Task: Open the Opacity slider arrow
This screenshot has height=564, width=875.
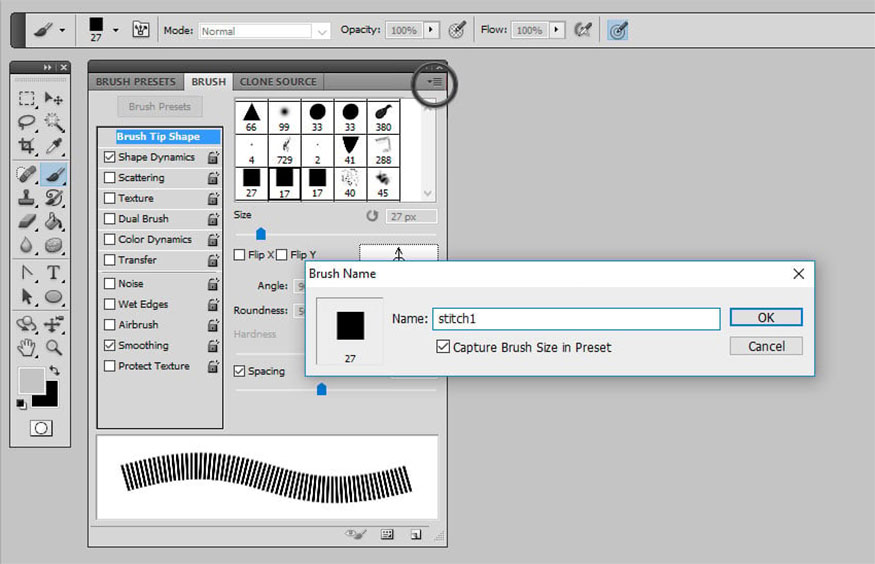Action: 432,31
